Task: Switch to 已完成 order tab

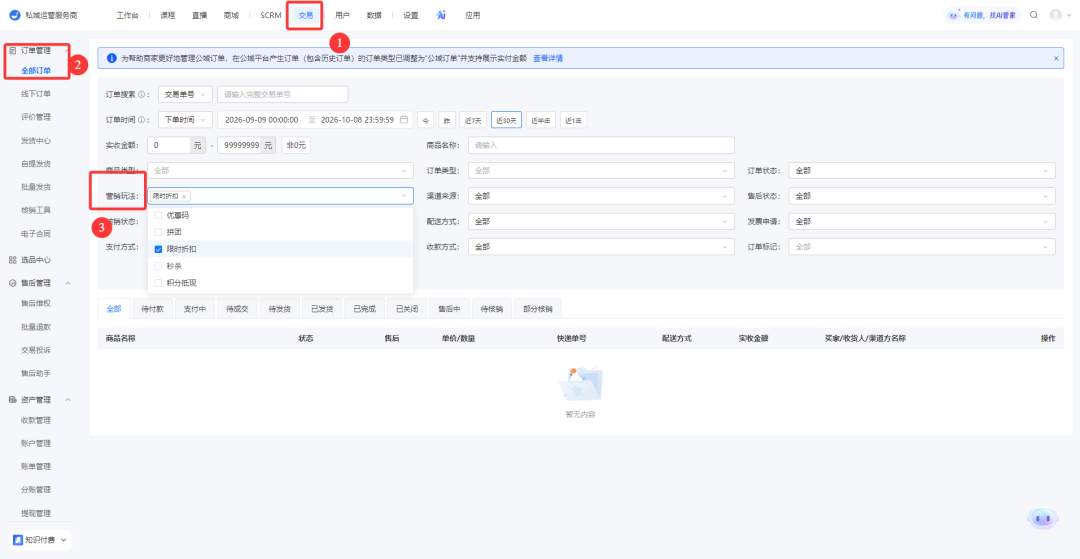Action: coord(364,309)
